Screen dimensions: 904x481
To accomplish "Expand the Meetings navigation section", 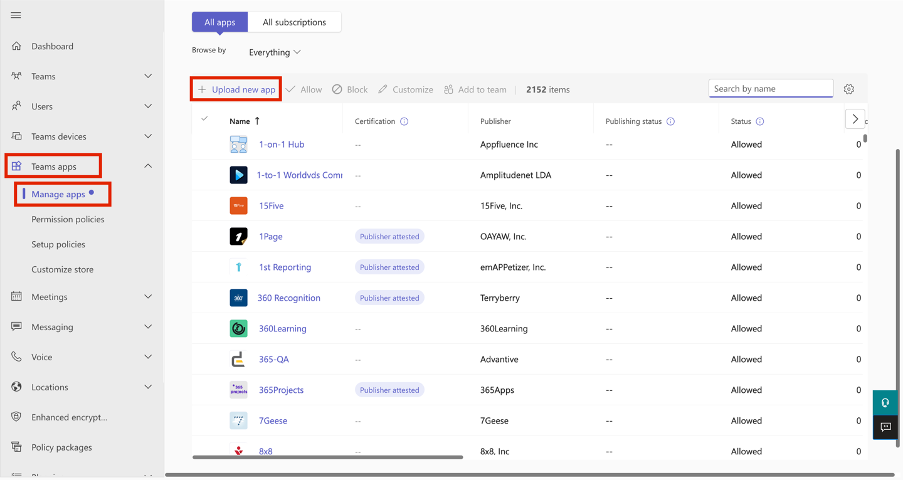I will click(x=148, y=296).
